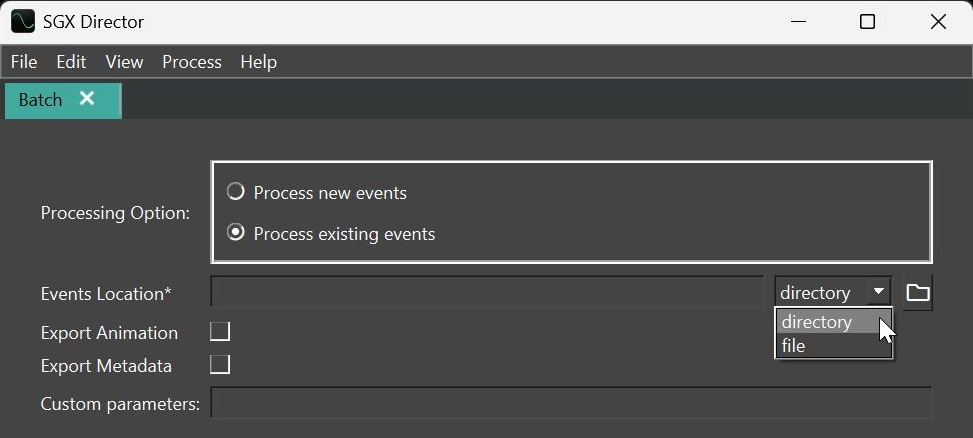973x438 pixels.
Task: Close the Batch tab with X
Action: 87,99
